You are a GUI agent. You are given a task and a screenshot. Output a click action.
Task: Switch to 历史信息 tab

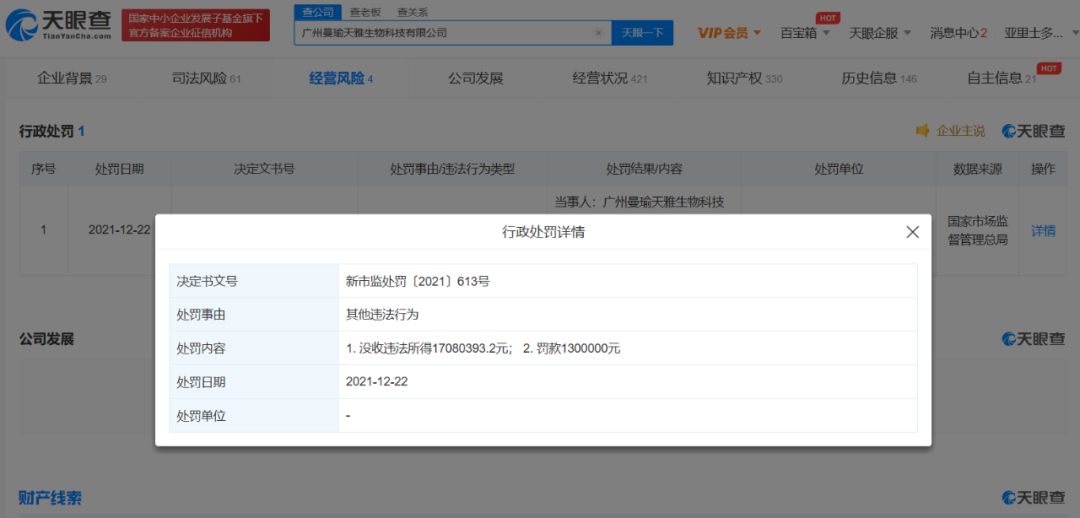[x=879, y=79]
